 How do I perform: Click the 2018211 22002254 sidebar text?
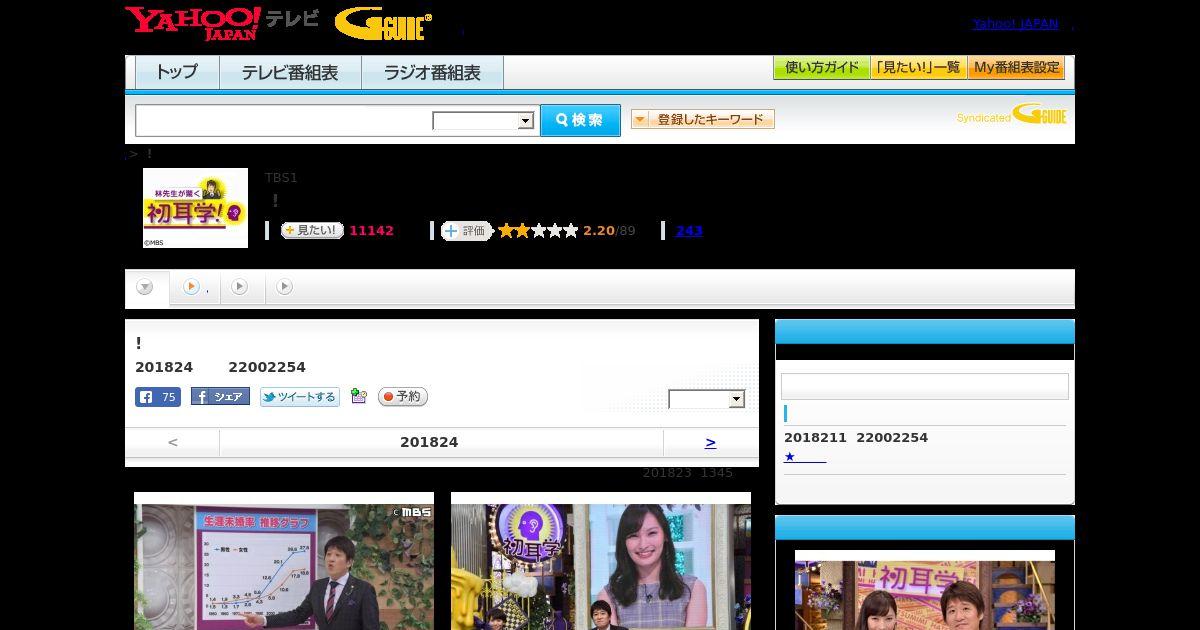(x=856, y=438)
